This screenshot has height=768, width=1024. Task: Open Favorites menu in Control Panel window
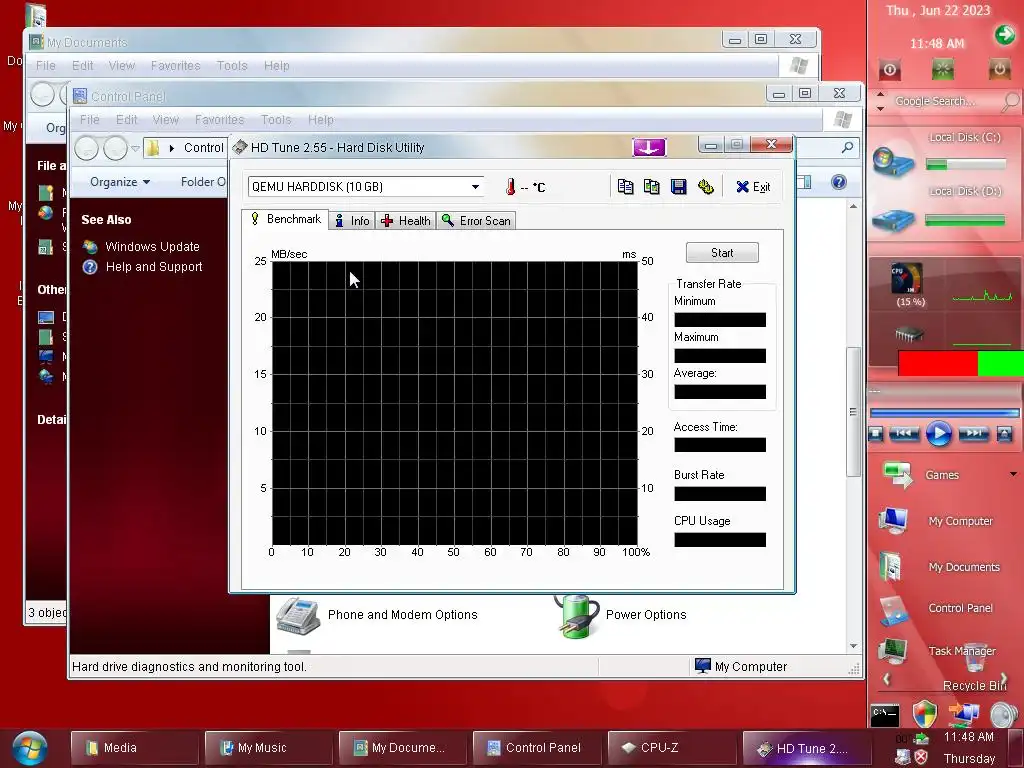click(219, 120)
